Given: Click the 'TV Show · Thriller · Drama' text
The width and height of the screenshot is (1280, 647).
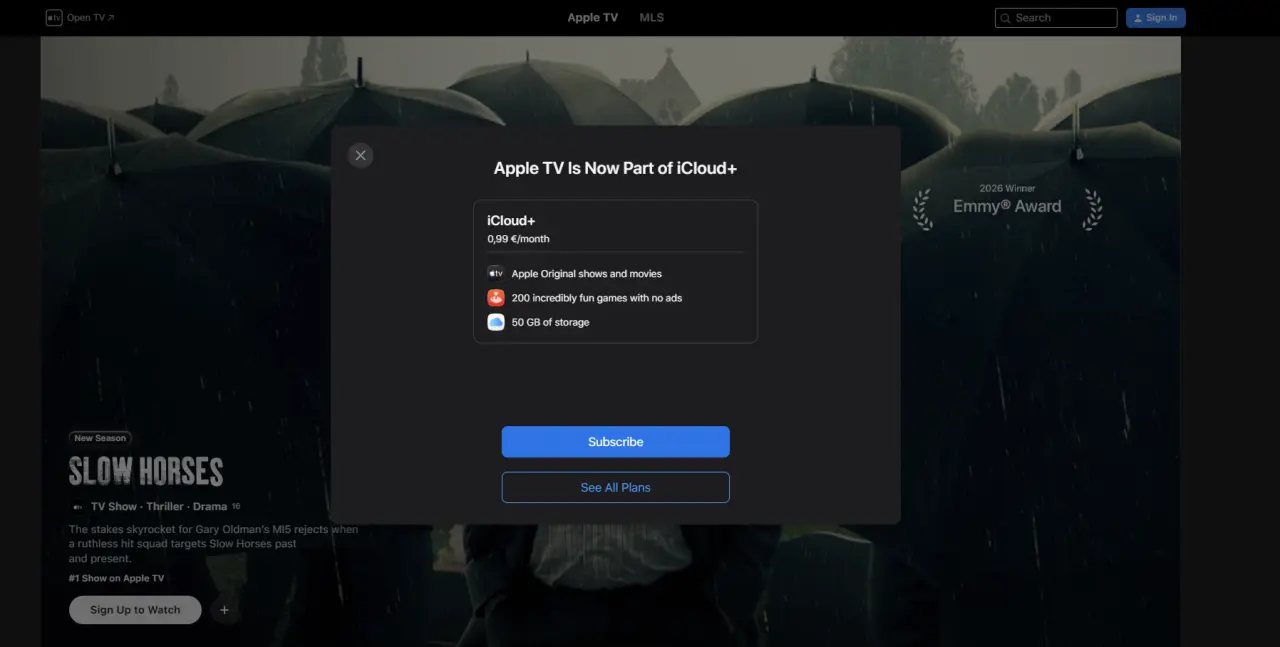Looking at the screenshot, I should click(159, 507).
